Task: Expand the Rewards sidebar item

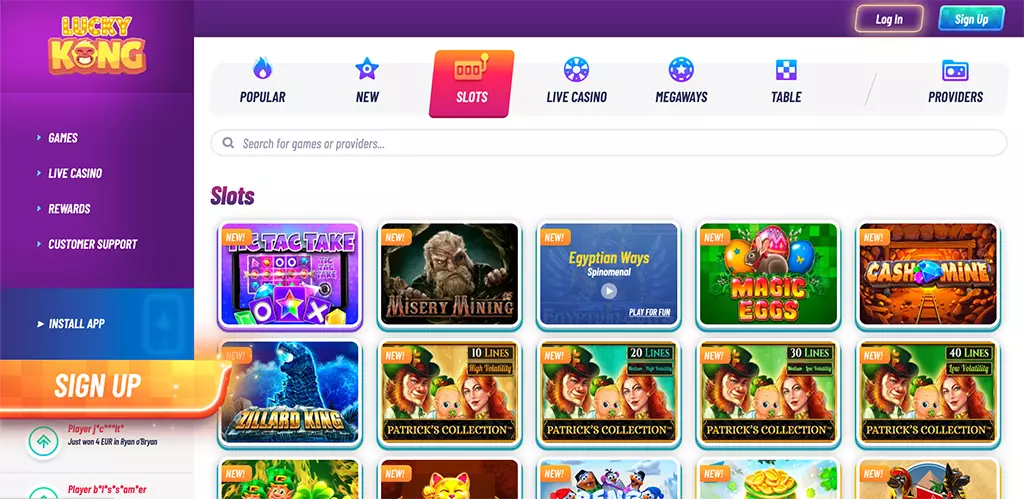Action: pyautogui.click(x=69, y=208)
